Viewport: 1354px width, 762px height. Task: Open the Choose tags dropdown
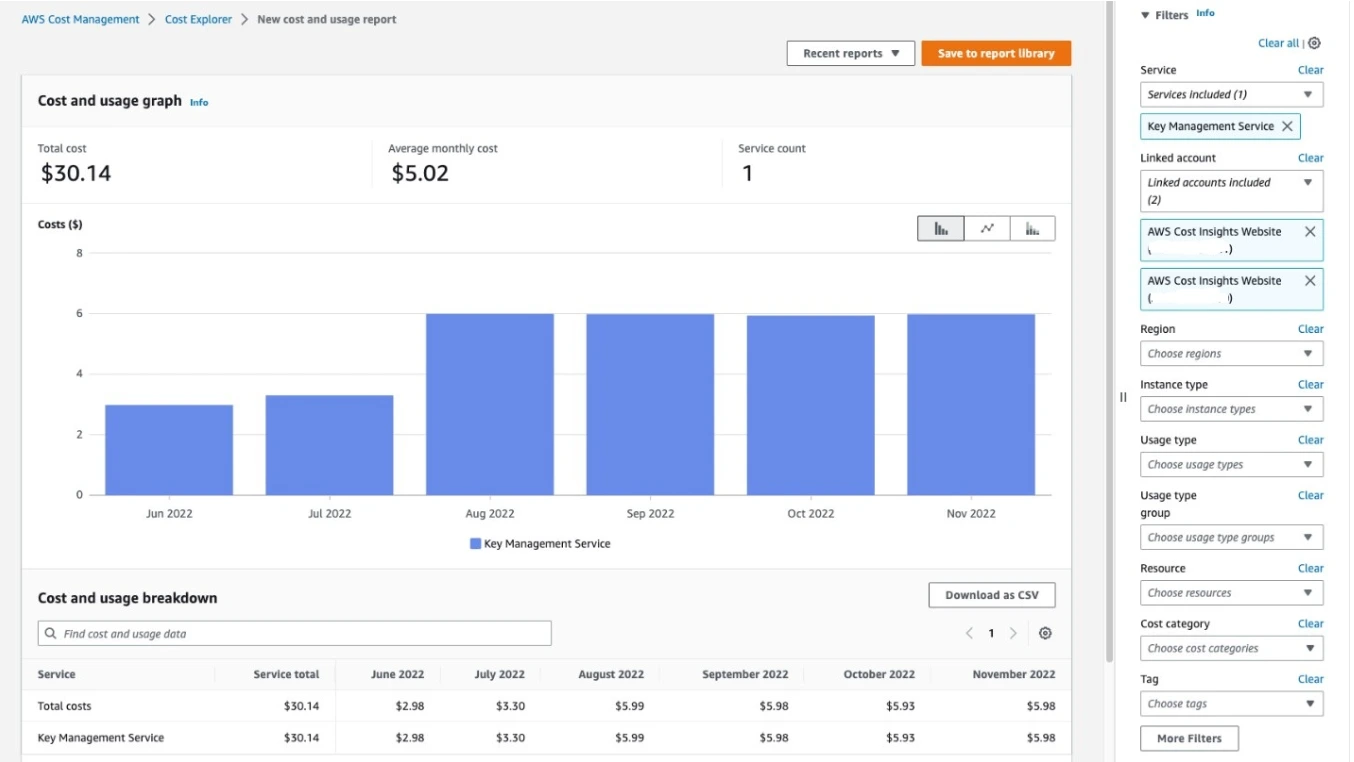click(x=1231, y=703)
